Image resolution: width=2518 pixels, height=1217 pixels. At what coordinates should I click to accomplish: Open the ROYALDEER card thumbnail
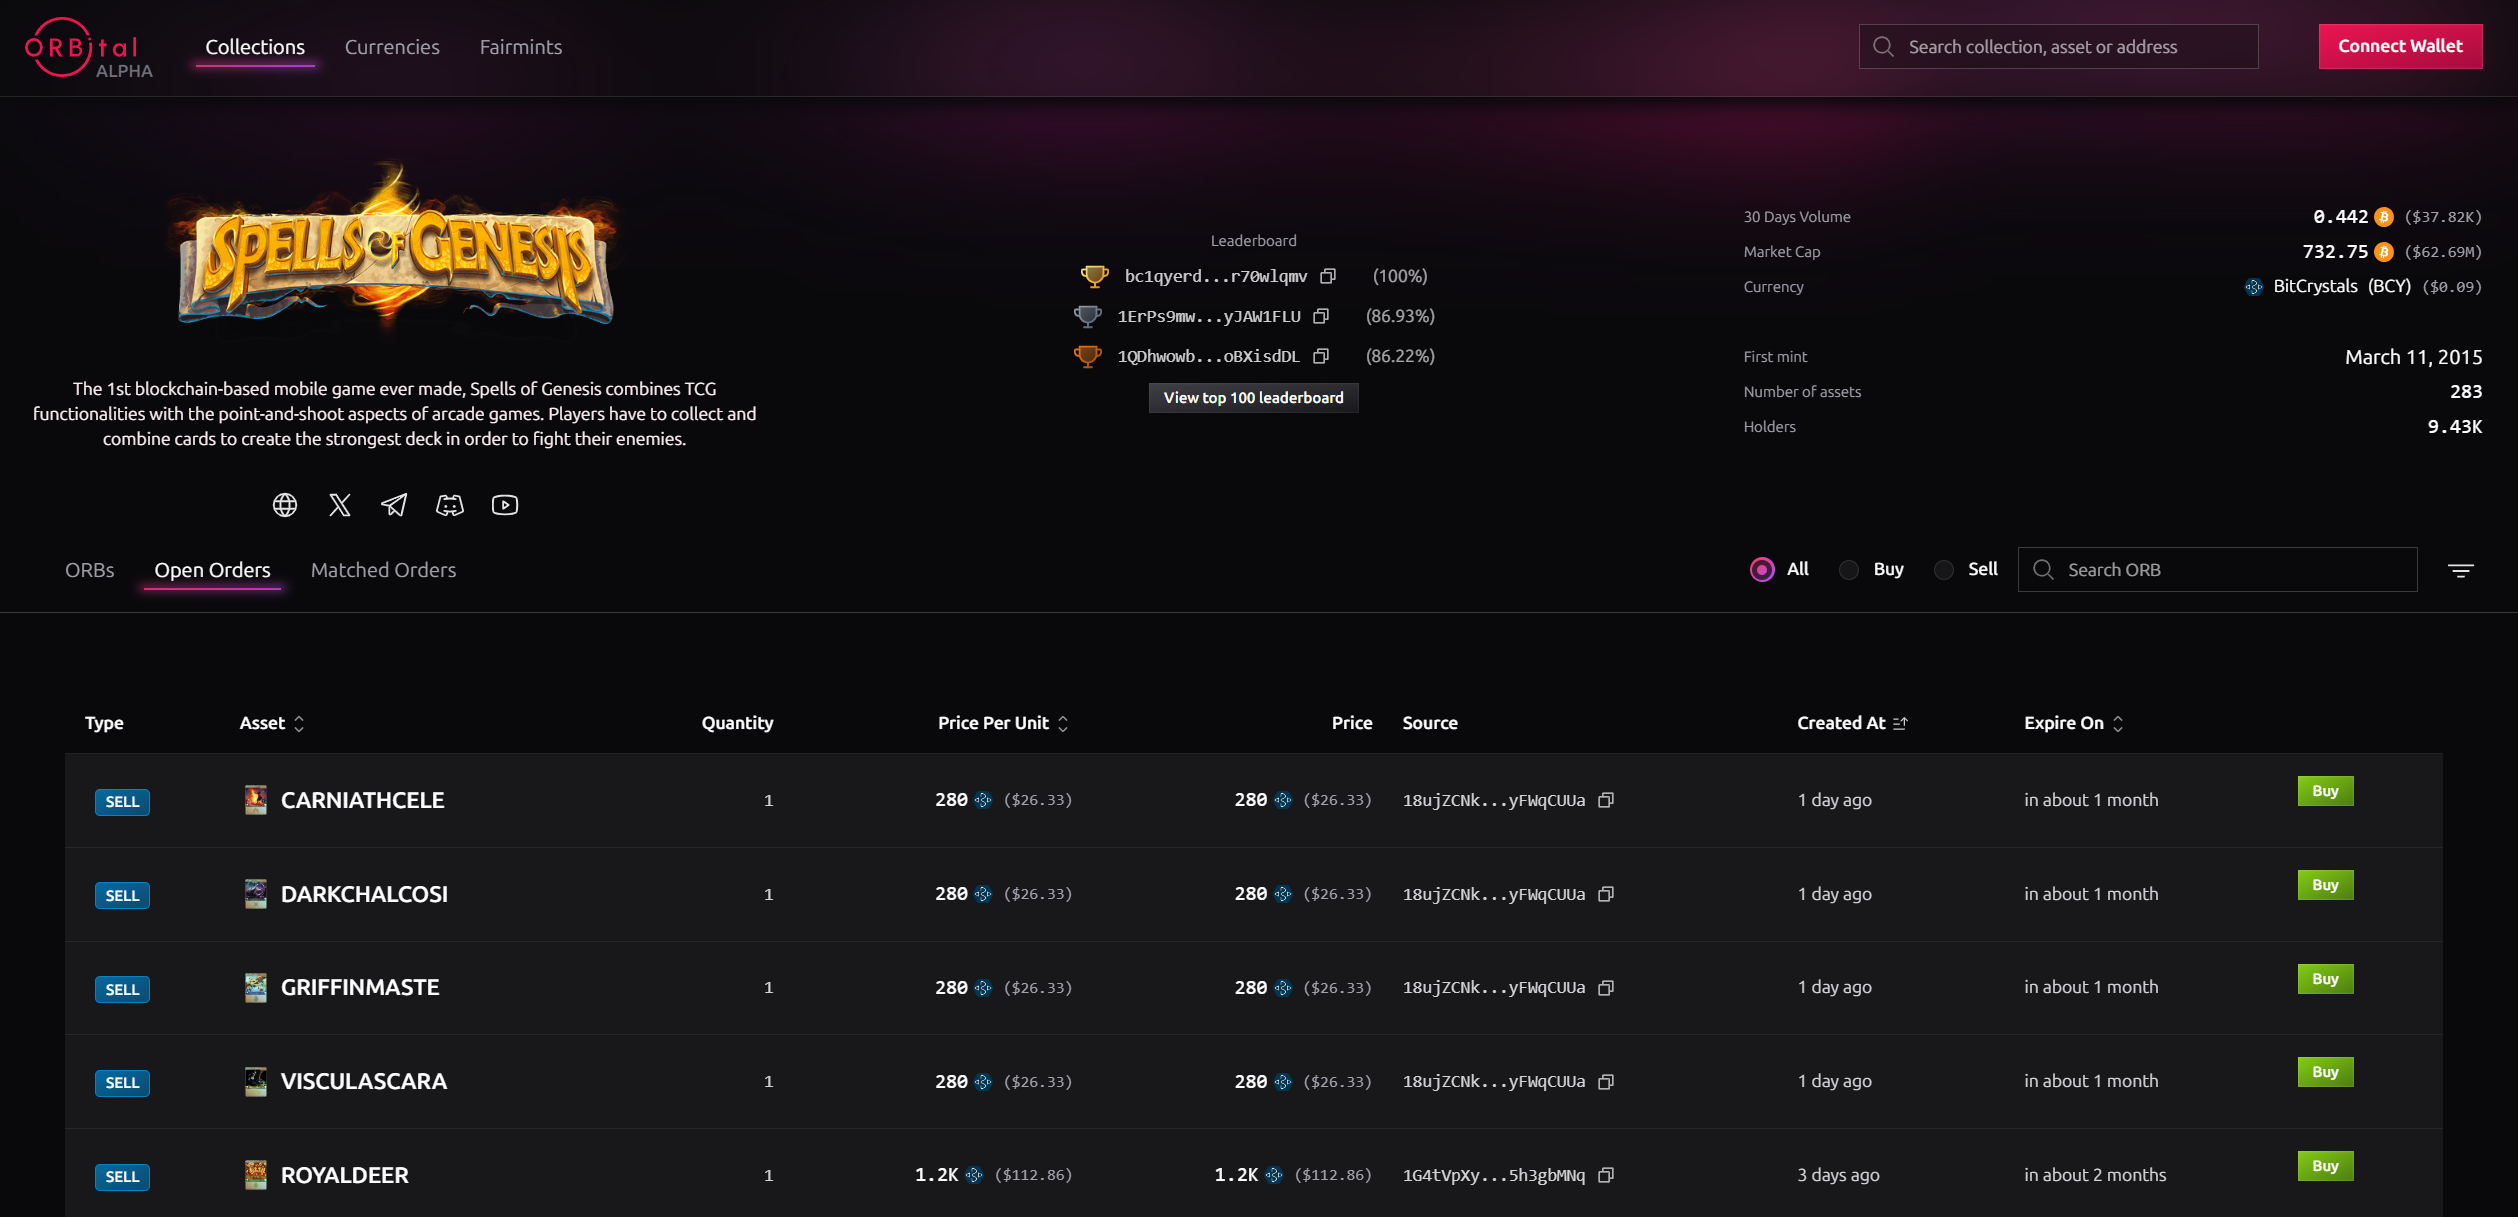256,1175
